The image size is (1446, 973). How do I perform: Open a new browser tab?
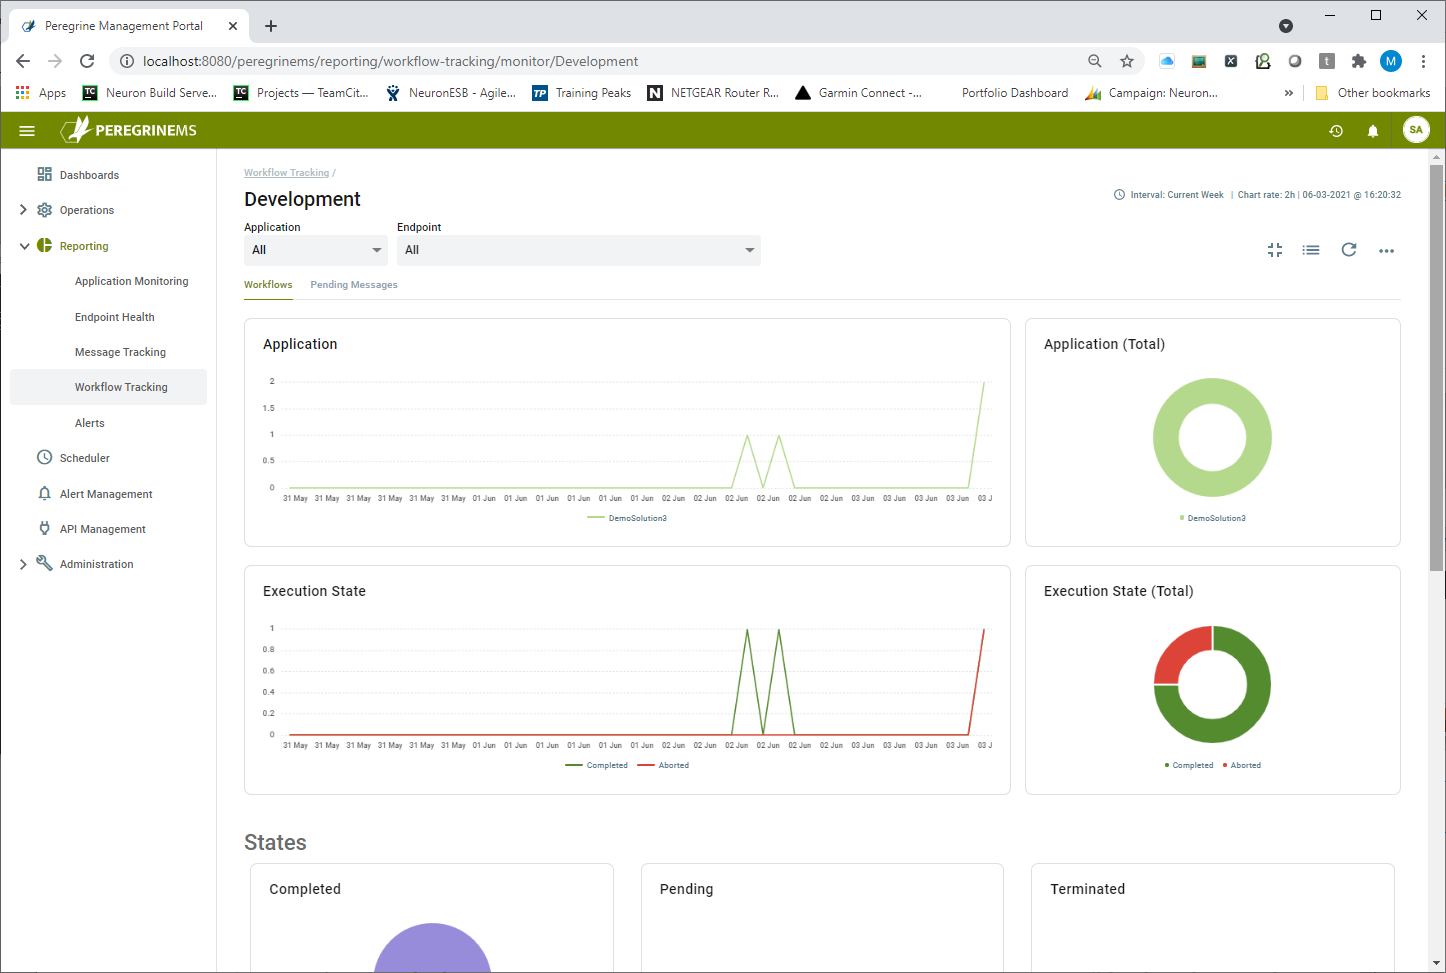click(x=271, y=26)
